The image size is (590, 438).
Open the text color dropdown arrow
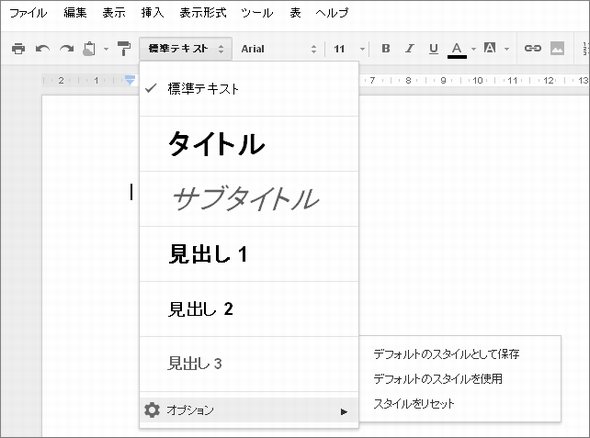[x=473, y=49]
